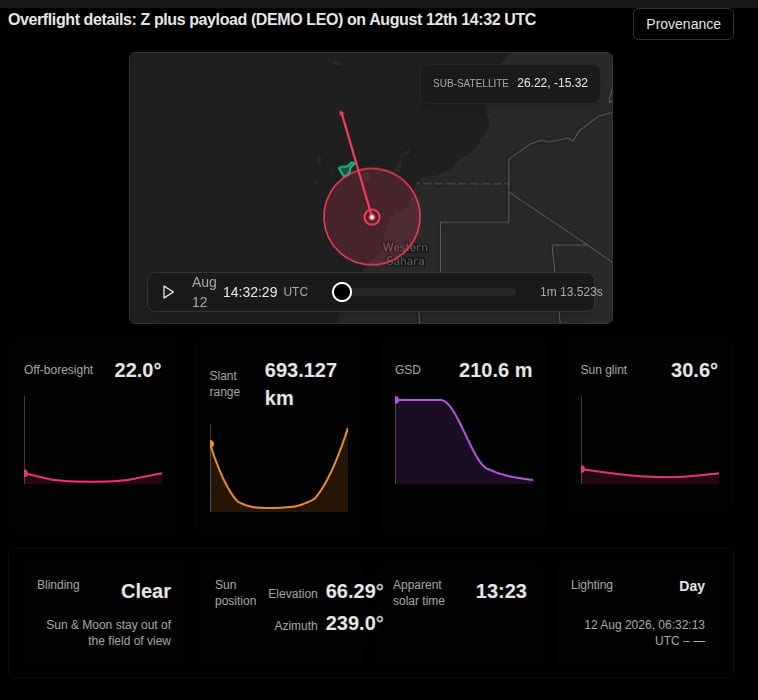Click the Western Sahara map label
The image size is (758, 700).
click(x=405, y=254)
